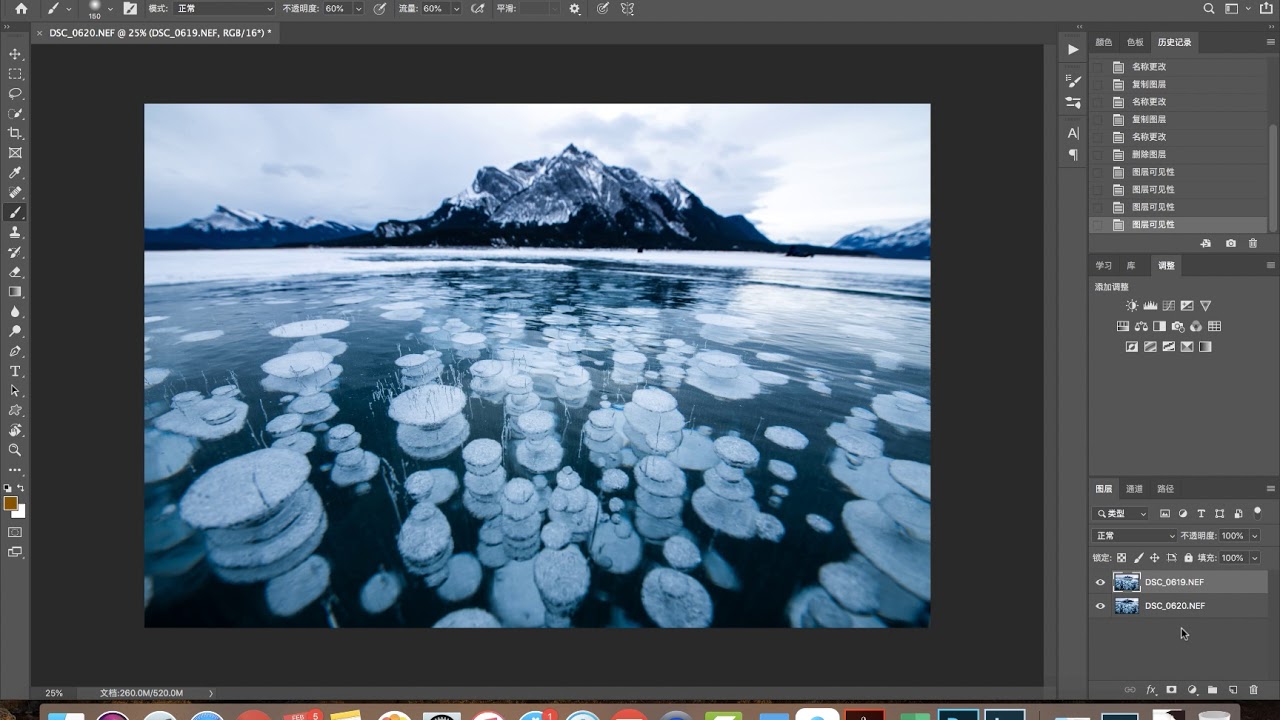The image size is (1280, 720).
Task: Open brush opacity 60% dropdown arrow
Action: pyautogui.click(x=359, y=8)
